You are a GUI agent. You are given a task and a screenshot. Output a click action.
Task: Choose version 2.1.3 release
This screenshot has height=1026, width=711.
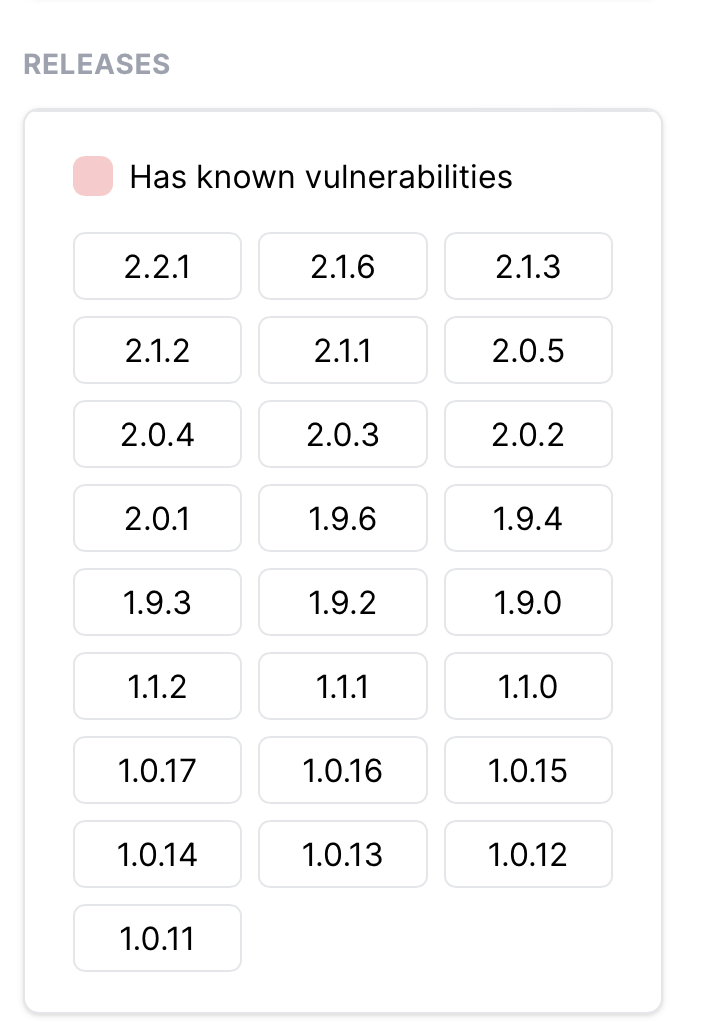coord(528,267)
